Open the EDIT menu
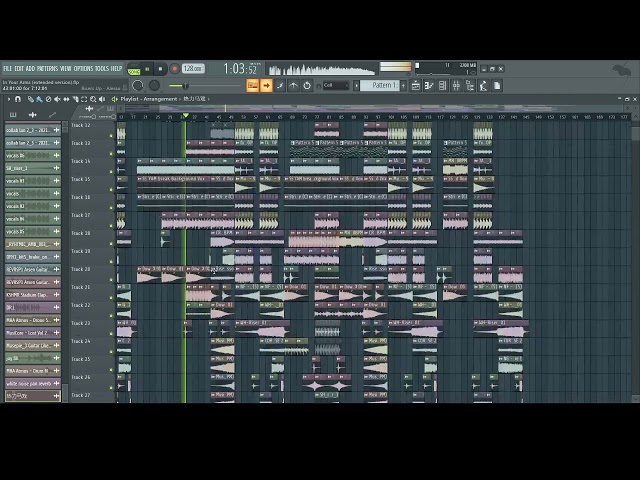The image size is (640, 480). tap(19, 69)
